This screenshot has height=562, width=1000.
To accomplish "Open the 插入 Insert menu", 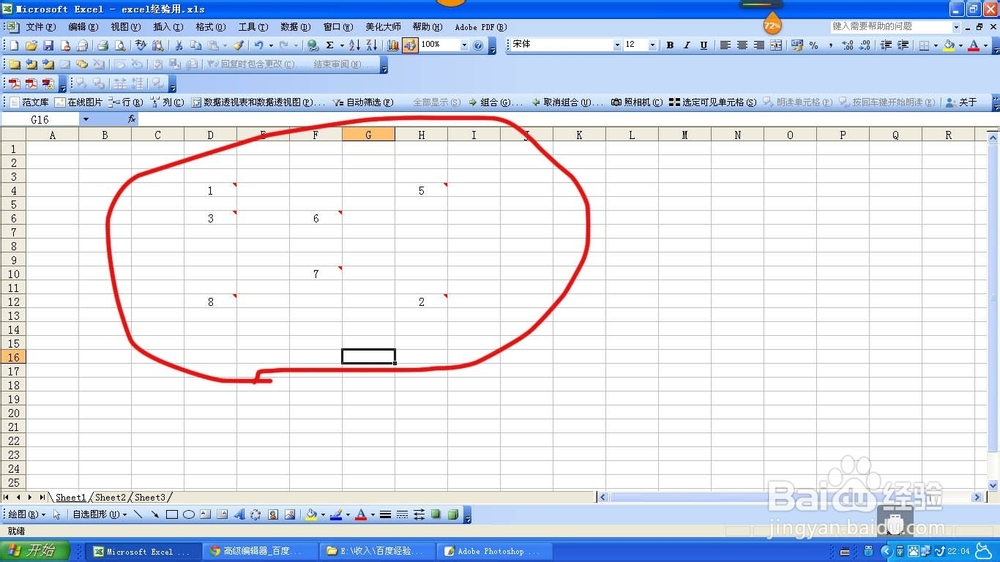I will [x=168, y=27].
